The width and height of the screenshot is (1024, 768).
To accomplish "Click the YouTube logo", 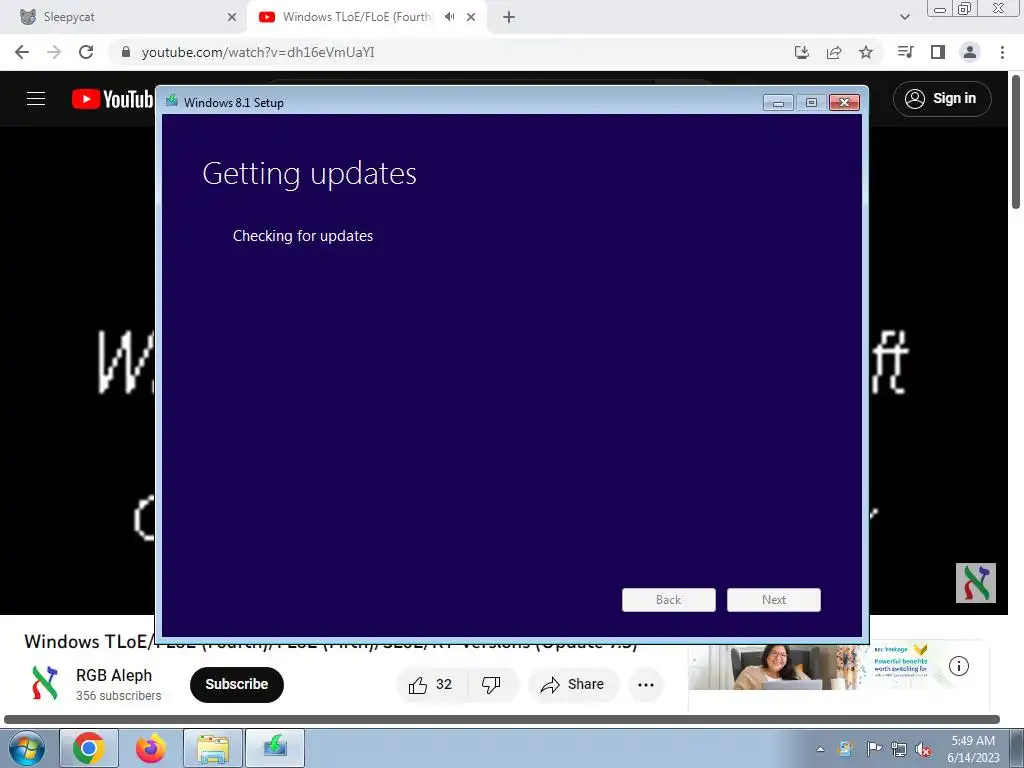I will coord(112,99).
